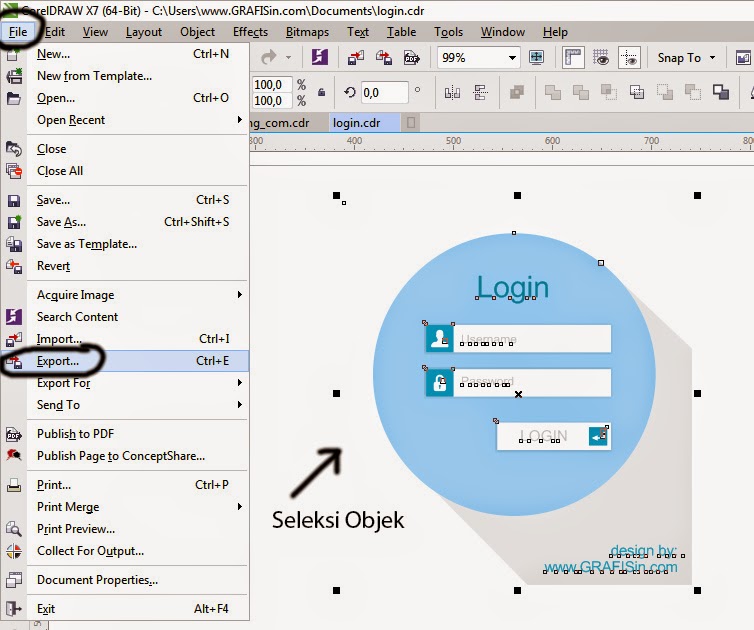The image size is (754, 630).
Task: Click the rotation angle field
Action: (x=385, y=92)
